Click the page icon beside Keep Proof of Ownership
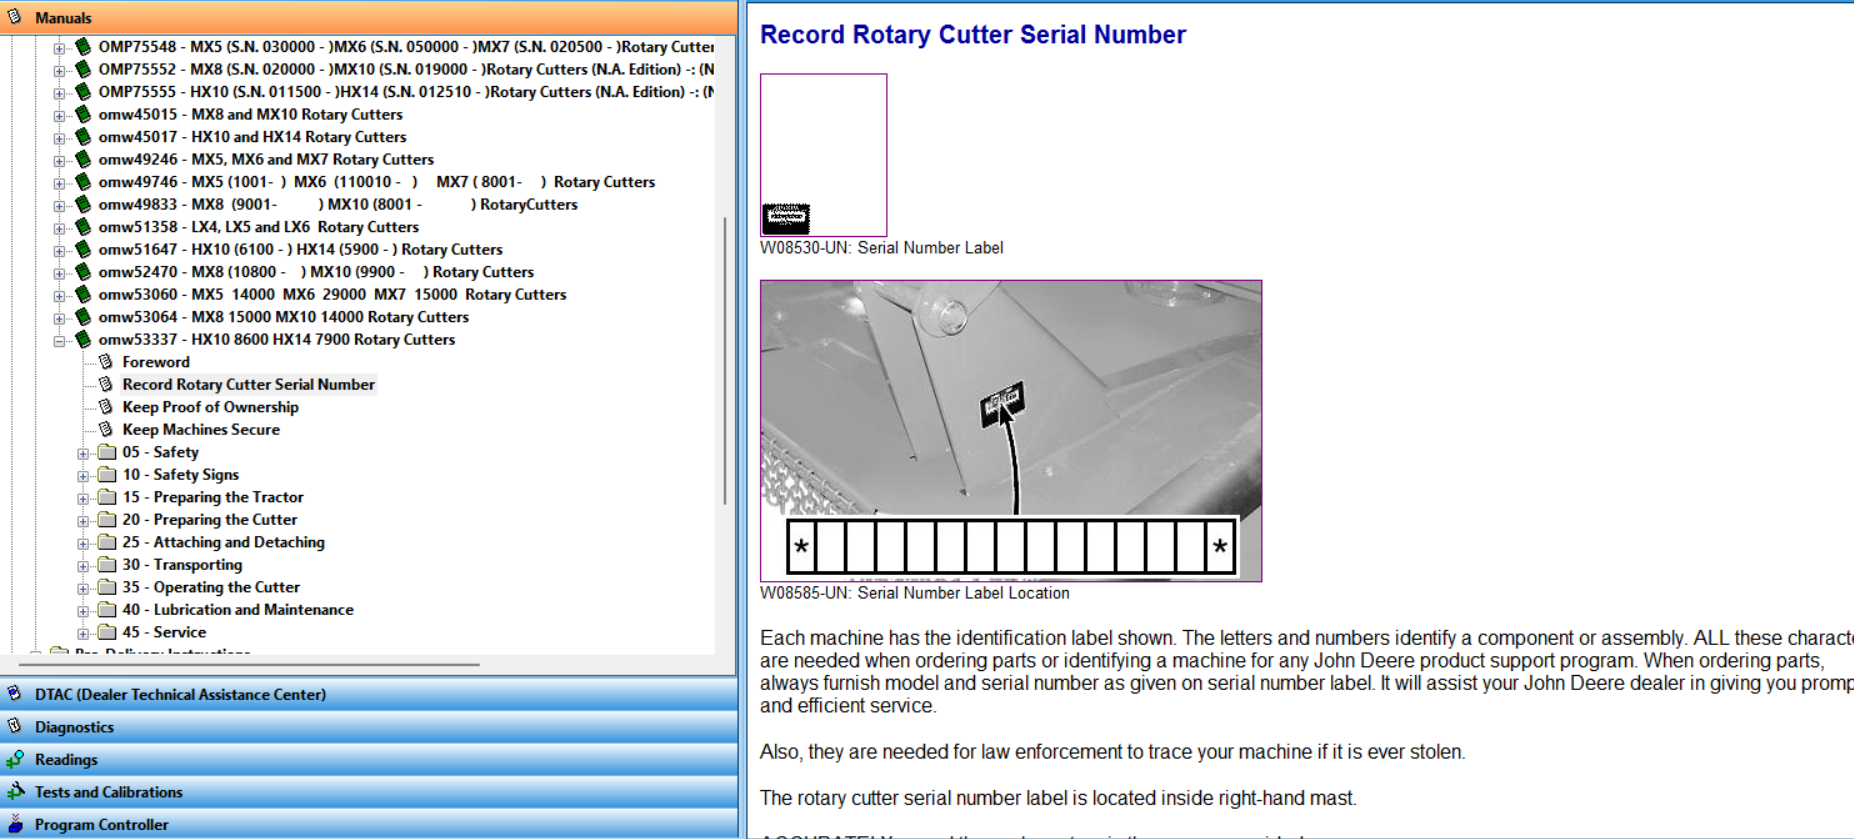 coord(106,407)
